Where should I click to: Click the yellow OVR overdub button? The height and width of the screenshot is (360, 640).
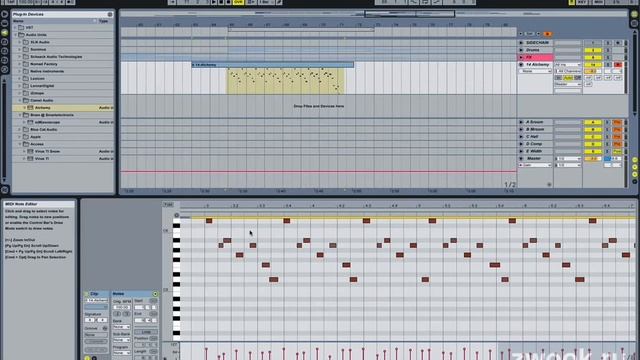238,2
